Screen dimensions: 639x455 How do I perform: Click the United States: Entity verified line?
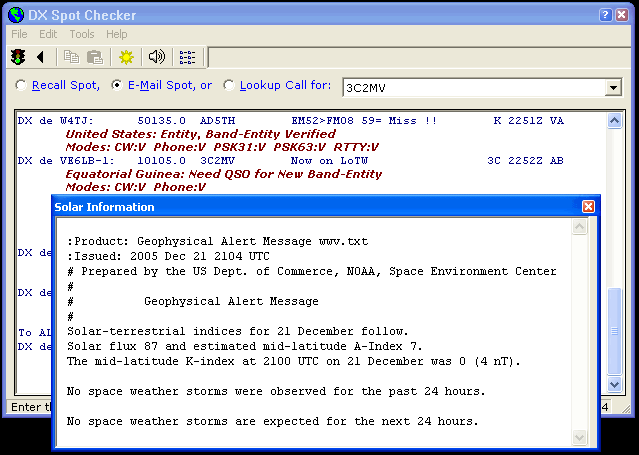pyautogui.click(x=201, y=134)
